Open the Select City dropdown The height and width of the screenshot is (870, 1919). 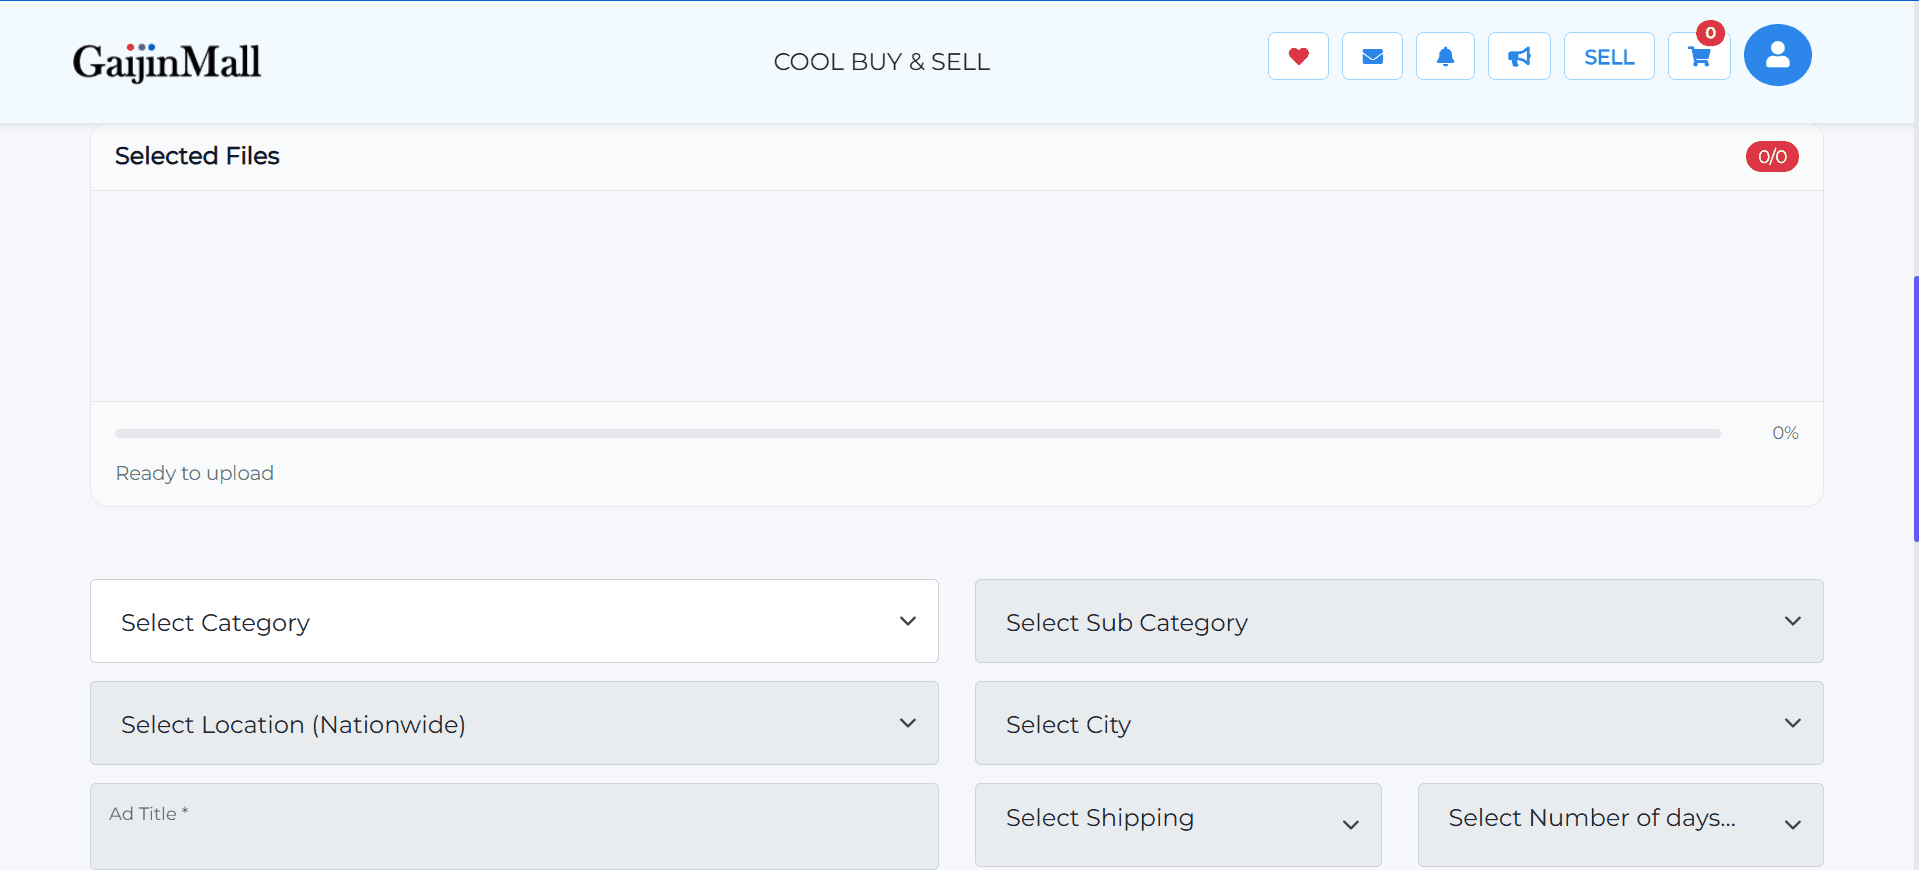[x=1398, y=722]
